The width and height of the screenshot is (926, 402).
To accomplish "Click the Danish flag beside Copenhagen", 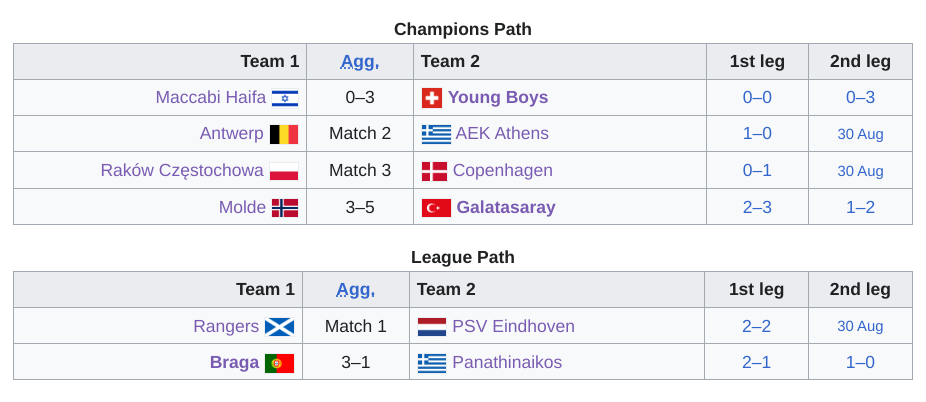I will coord(434,171).
